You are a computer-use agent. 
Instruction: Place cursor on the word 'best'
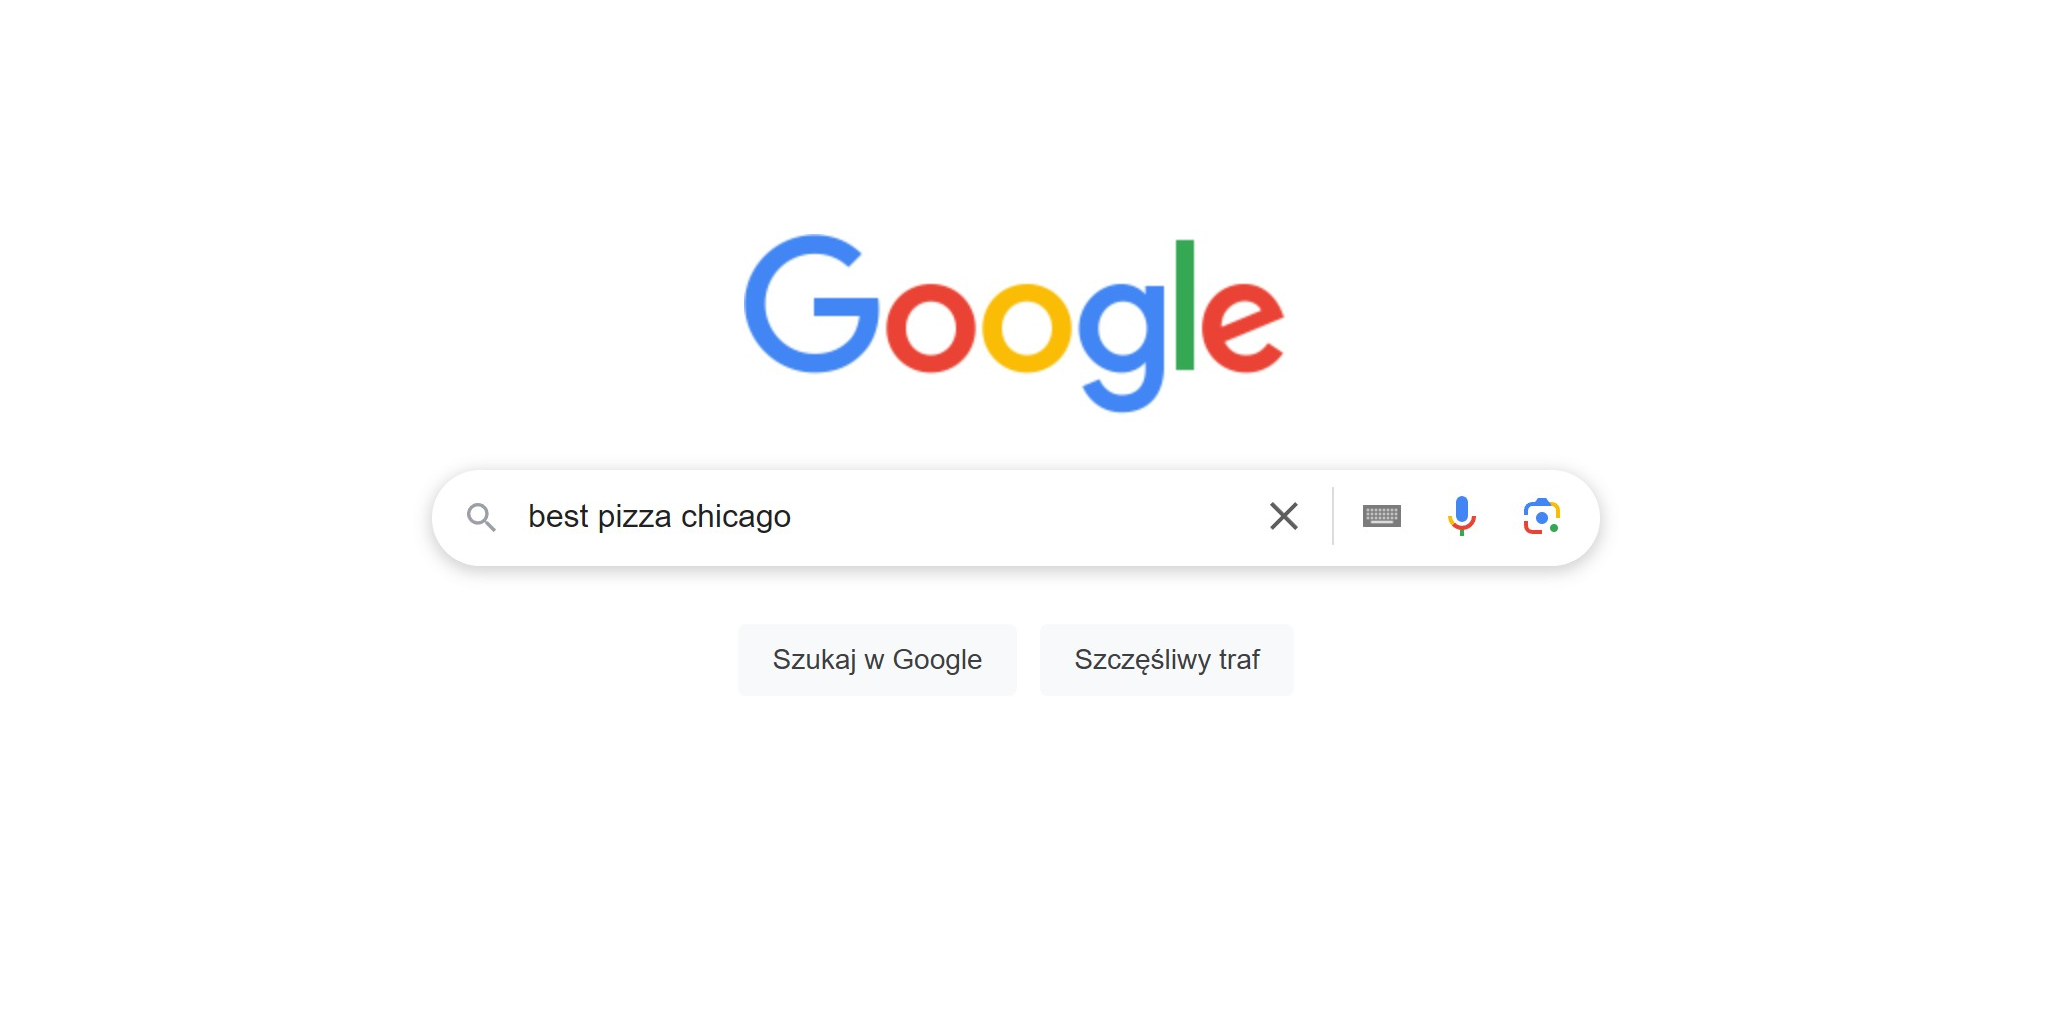point(558,517)
